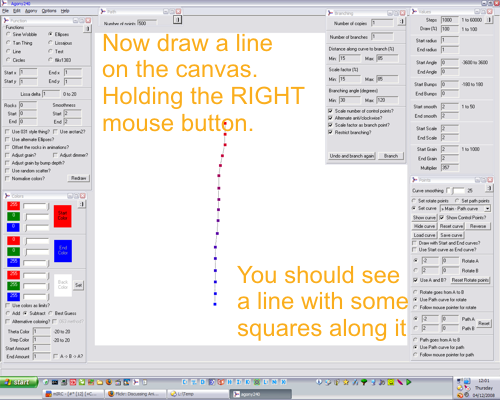This screenshot has height=400, width=500.
Task: Enable Adjust grain checkbox
Action: point(7,155)
